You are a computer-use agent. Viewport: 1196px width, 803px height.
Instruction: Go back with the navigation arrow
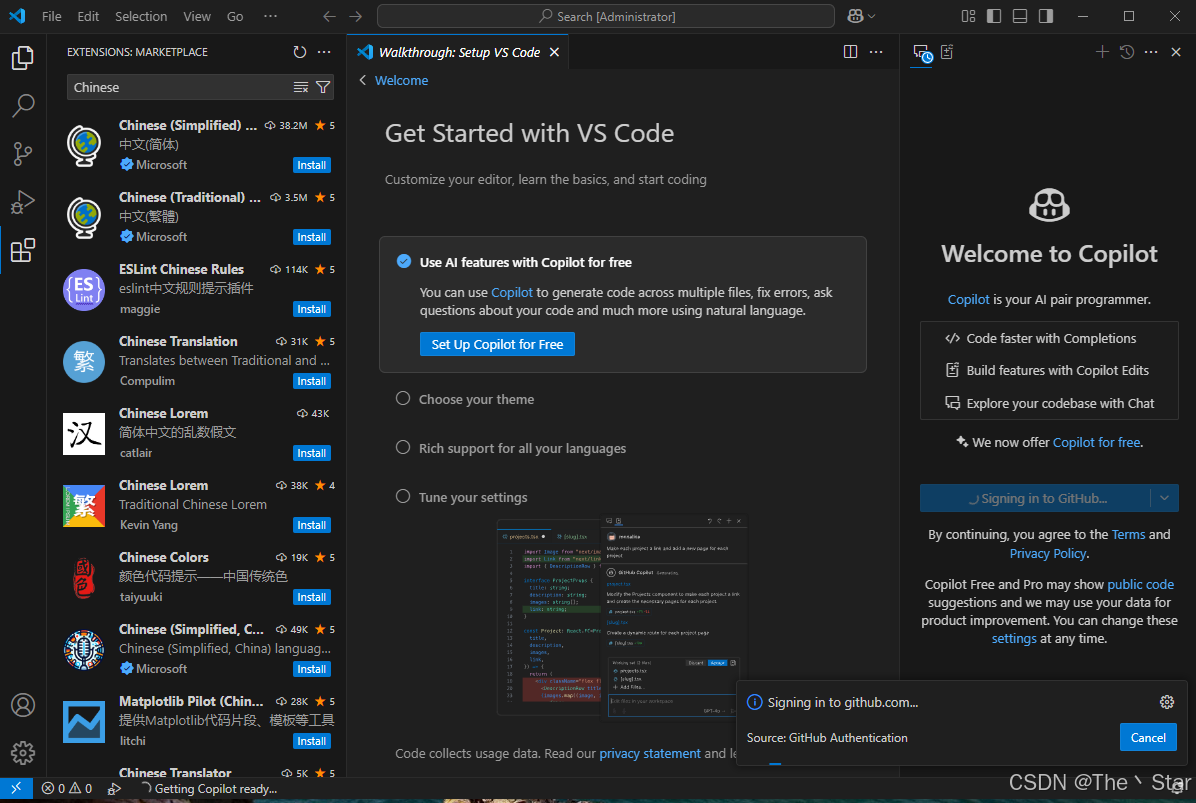click(x=329, y=16)
